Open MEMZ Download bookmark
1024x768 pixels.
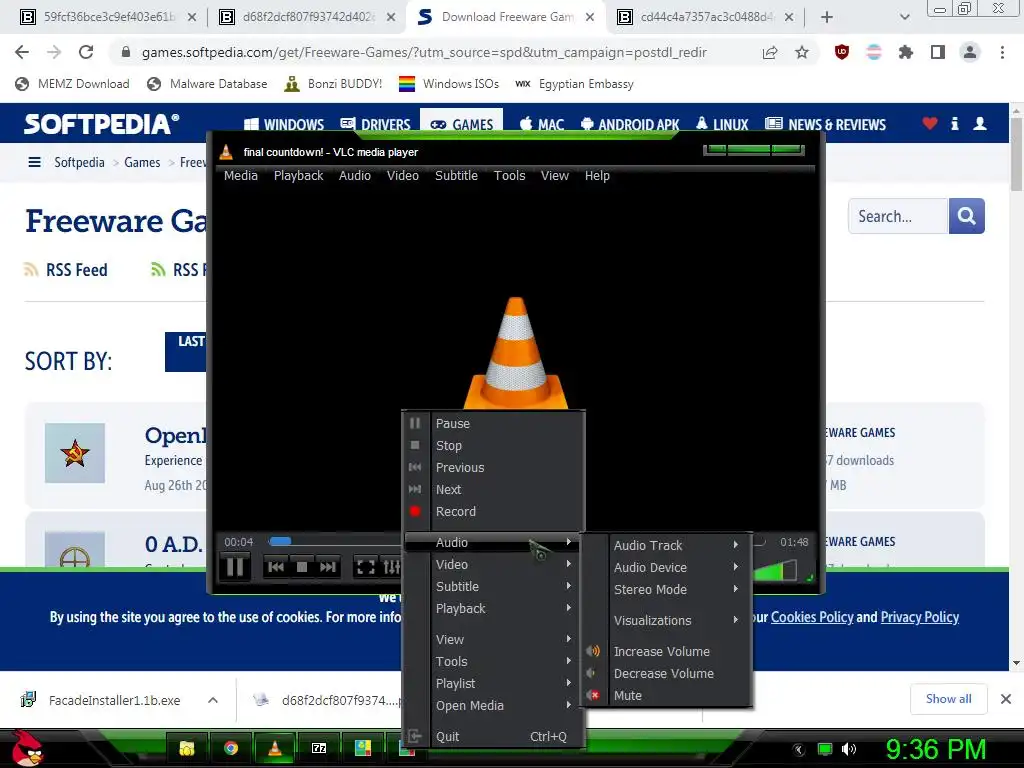click(72, 84)
